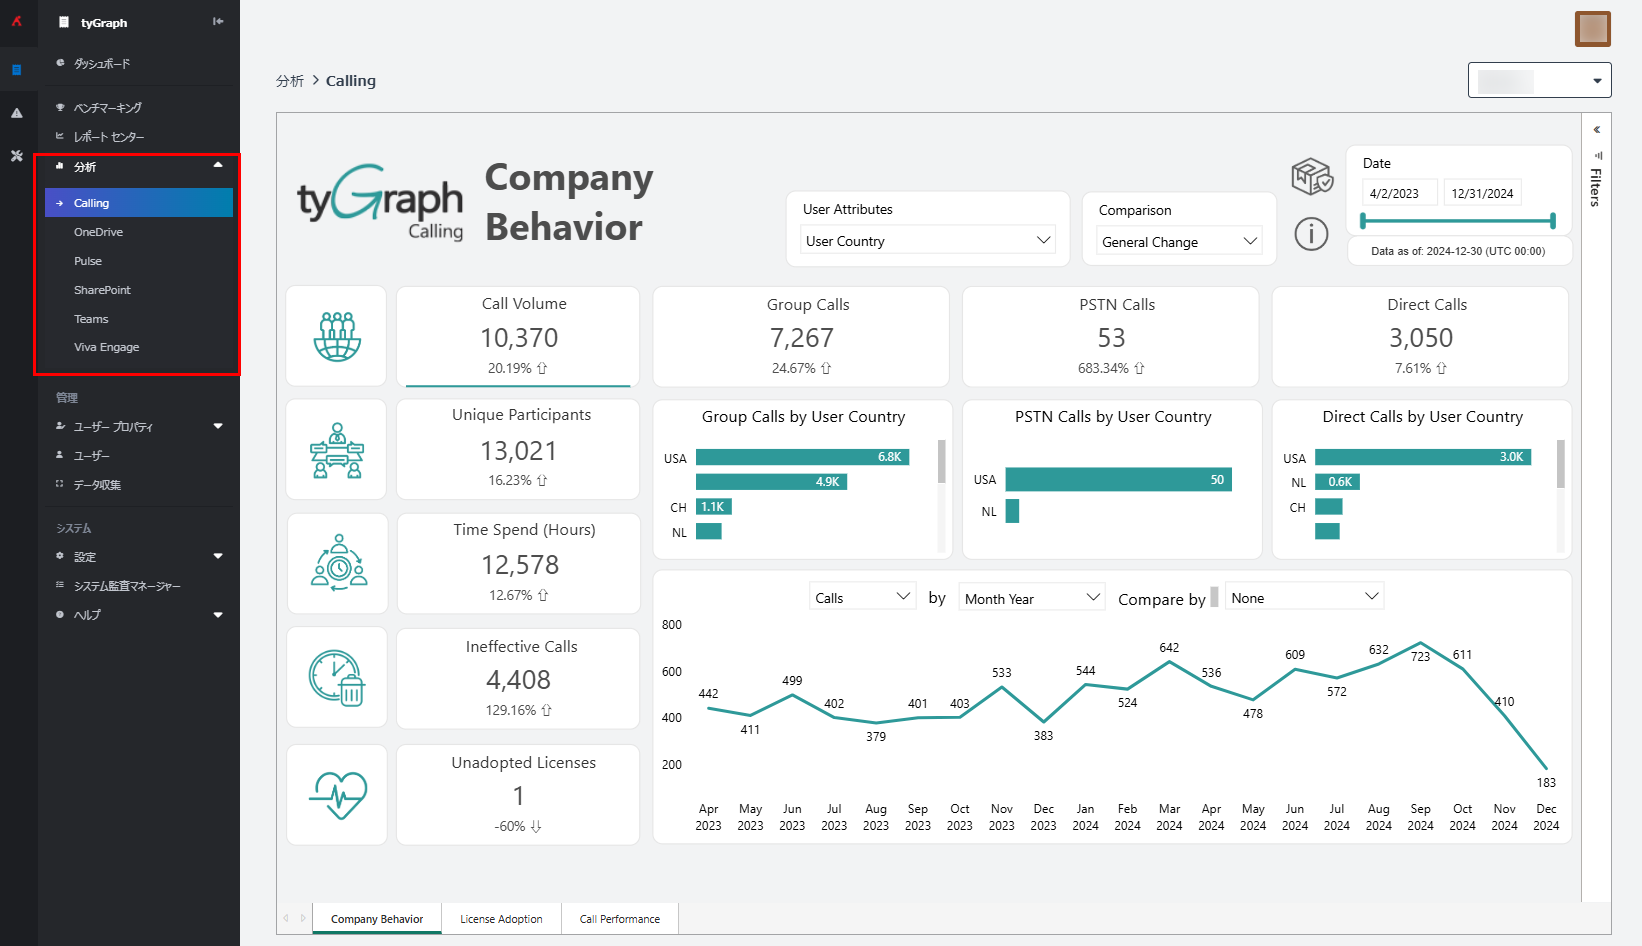This screenshot has height=946, width=1642.
Task: Click the clock people Time Spend icon
Action: [x=339, y=562]
